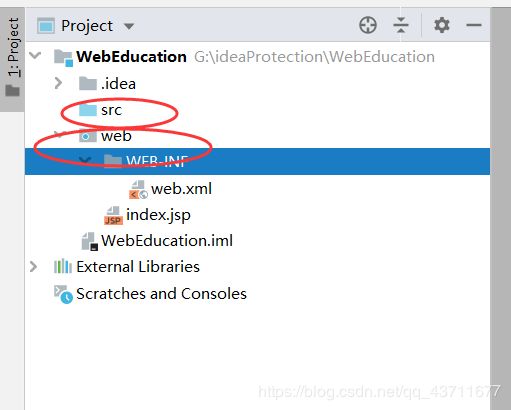Select the web.xml file
The width and height of the screenshot is (511, 410).
(181, 189)
